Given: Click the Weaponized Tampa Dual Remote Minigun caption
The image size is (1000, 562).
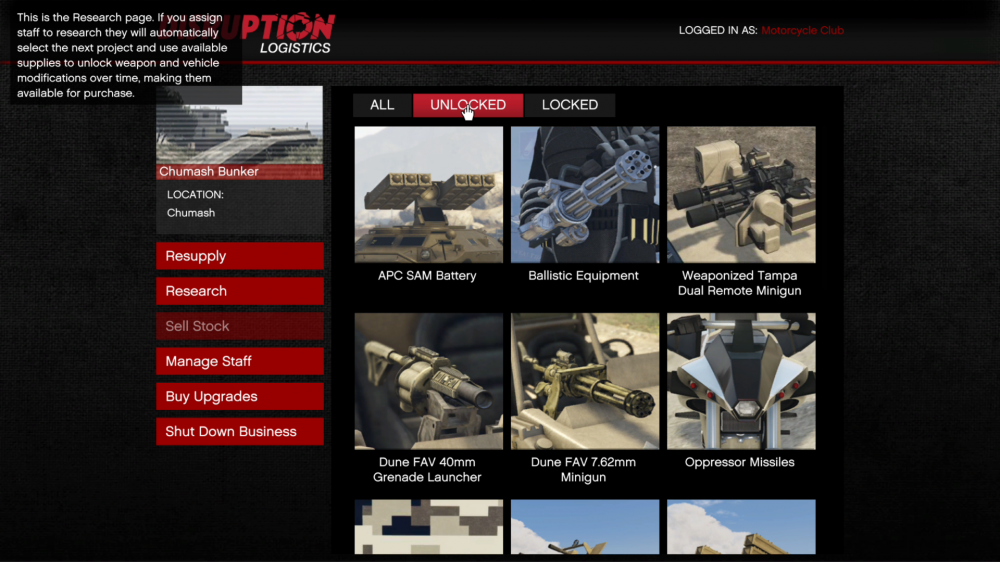Looking at the screenshot, I should (x=740, y=283).
